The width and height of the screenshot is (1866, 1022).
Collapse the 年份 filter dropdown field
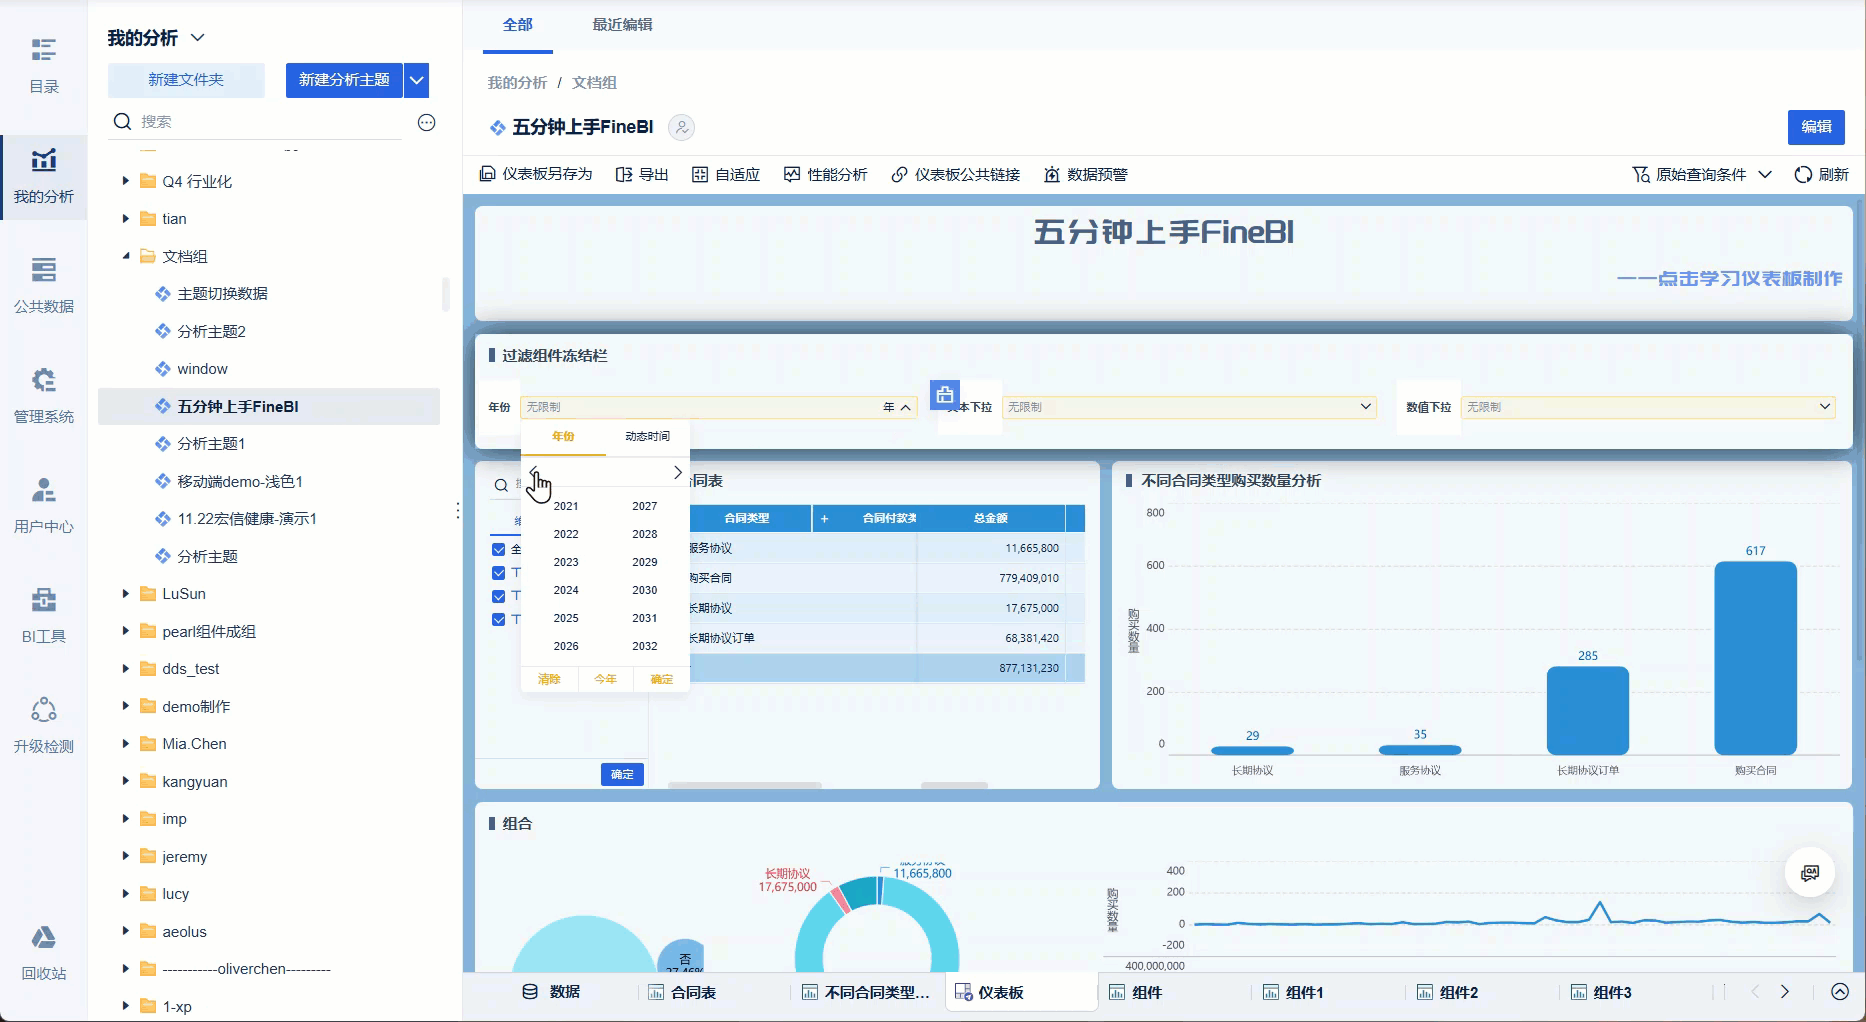coord(719,407)
